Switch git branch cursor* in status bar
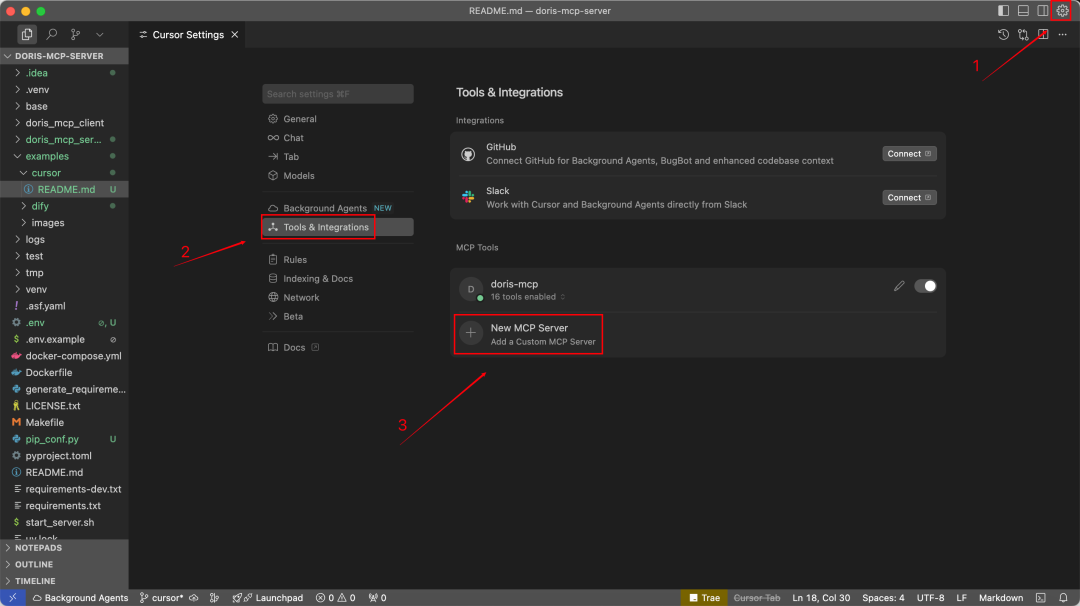The width and height of the screenshot is (1080, 606). (x=162, y=598)
